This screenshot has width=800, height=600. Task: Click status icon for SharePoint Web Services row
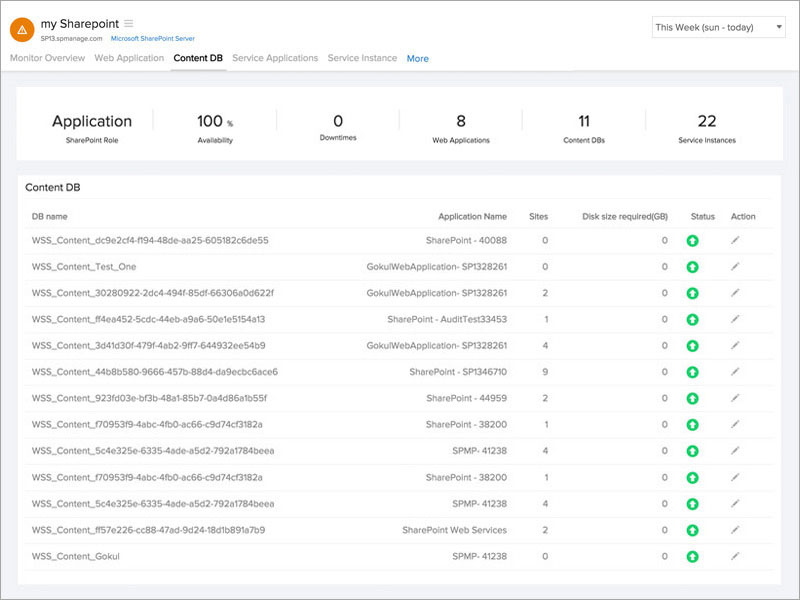(x=692, y=529)
